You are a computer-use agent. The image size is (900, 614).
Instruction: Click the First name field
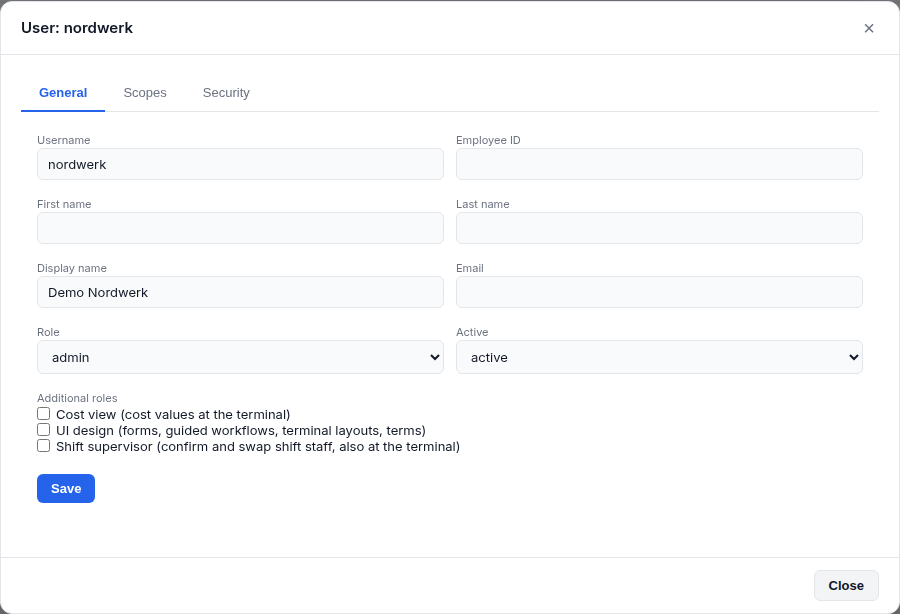click(x=240, y=228)
